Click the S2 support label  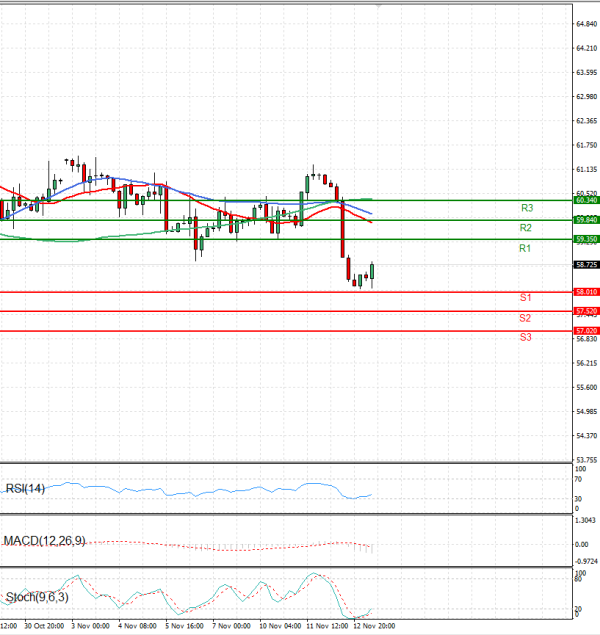pos(524,318)
